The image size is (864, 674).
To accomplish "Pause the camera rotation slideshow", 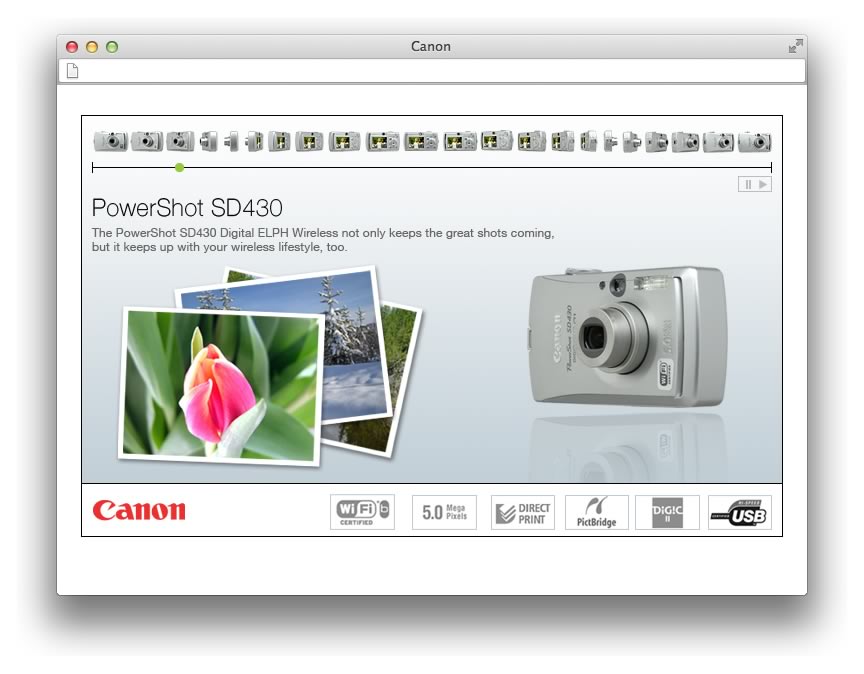I will [x=748, y=185].
